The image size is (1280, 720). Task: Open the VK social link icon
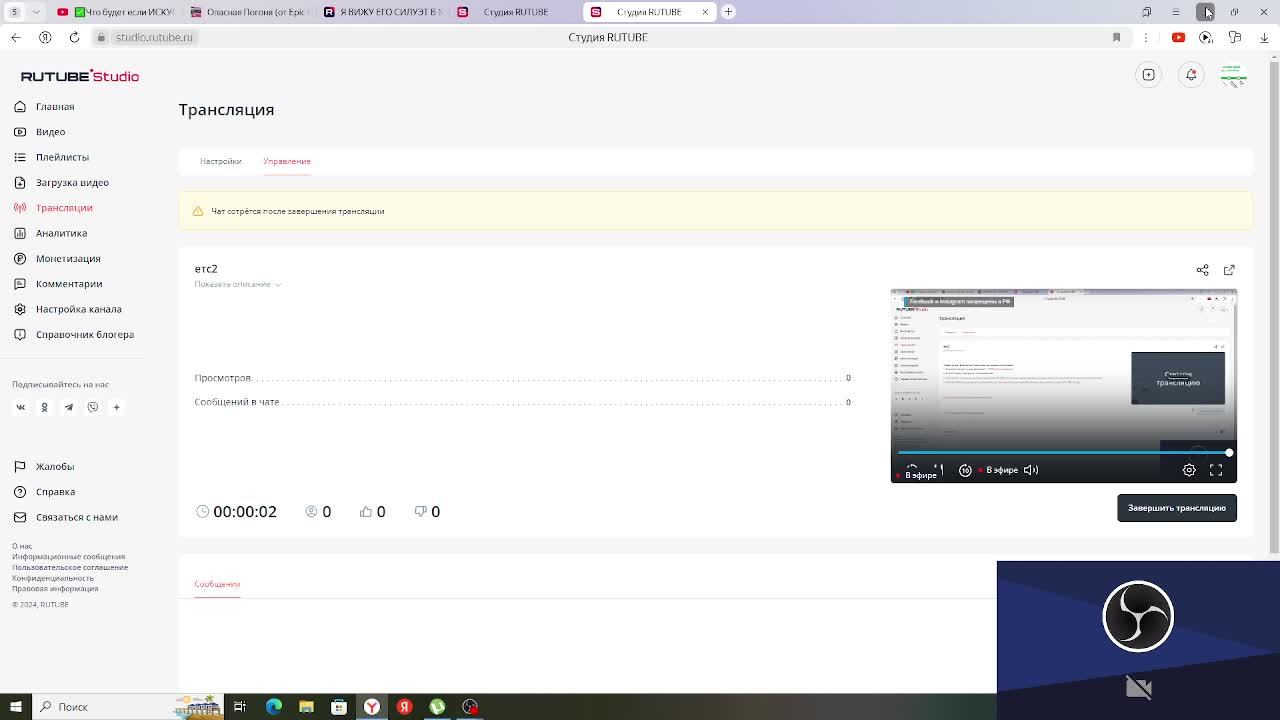[x=20, y=407]
